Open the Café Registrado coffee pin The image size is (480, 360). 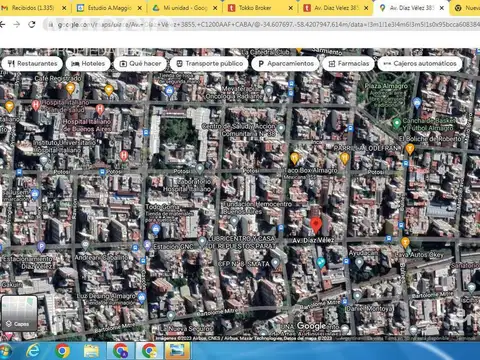point(70,89)
